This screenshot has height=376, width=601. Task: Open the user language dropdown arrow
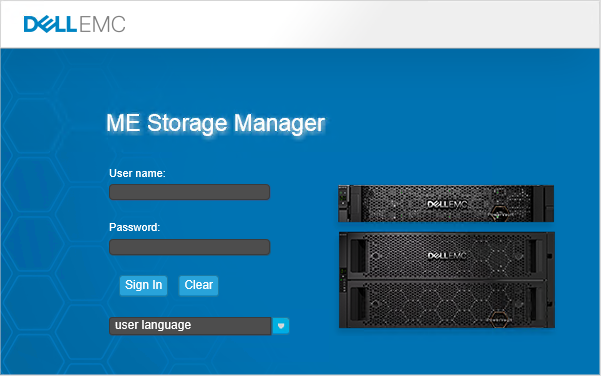281,326
